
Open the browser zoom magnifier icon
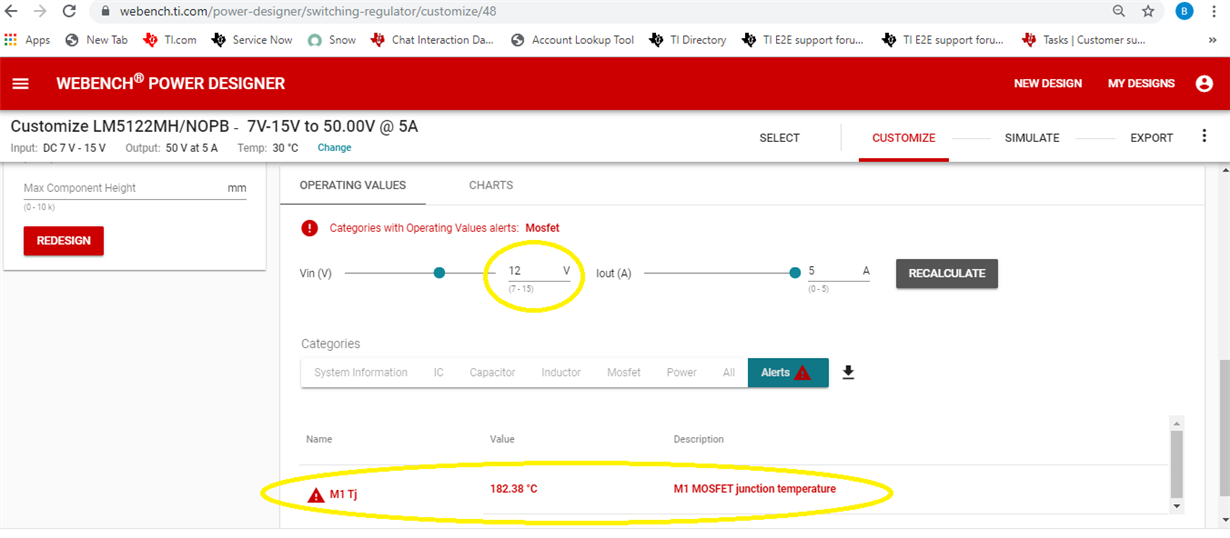pyautogui.click(x=1119, y=11)
